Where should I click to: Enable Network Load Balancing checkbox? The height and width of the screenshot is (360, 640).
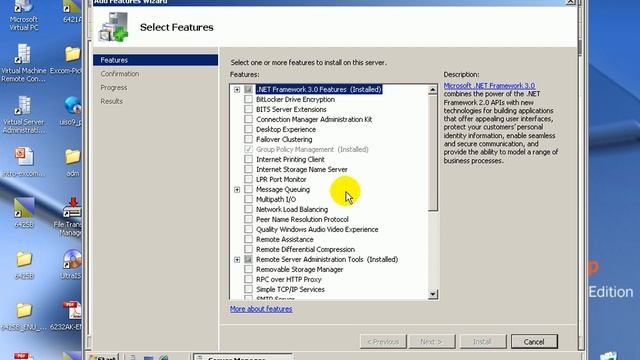pyautogui.click(x=248, y=209)
